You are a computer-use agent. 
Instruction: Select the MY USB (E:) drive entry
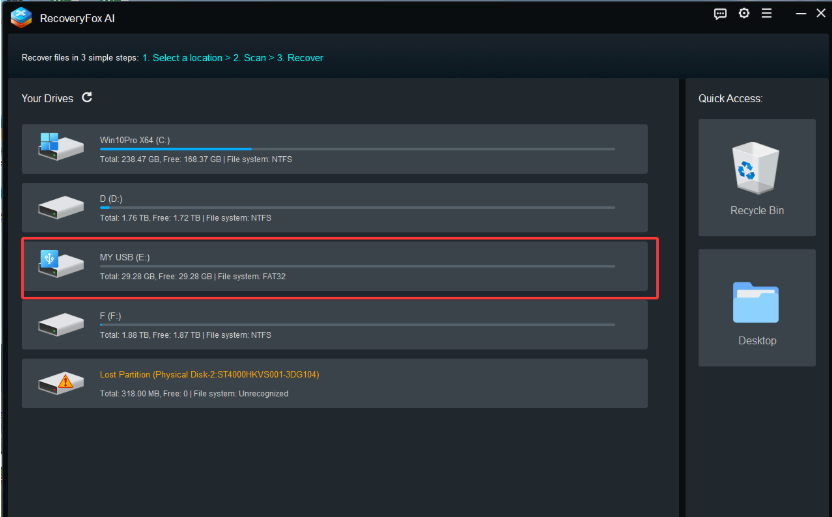tap(335, 266)
